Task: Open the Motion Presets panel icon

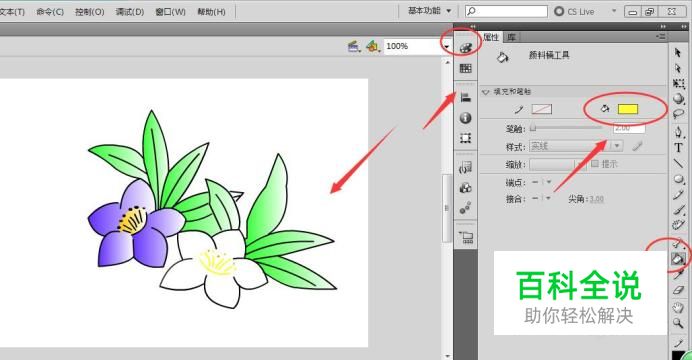Action: [x=465, y=208]
